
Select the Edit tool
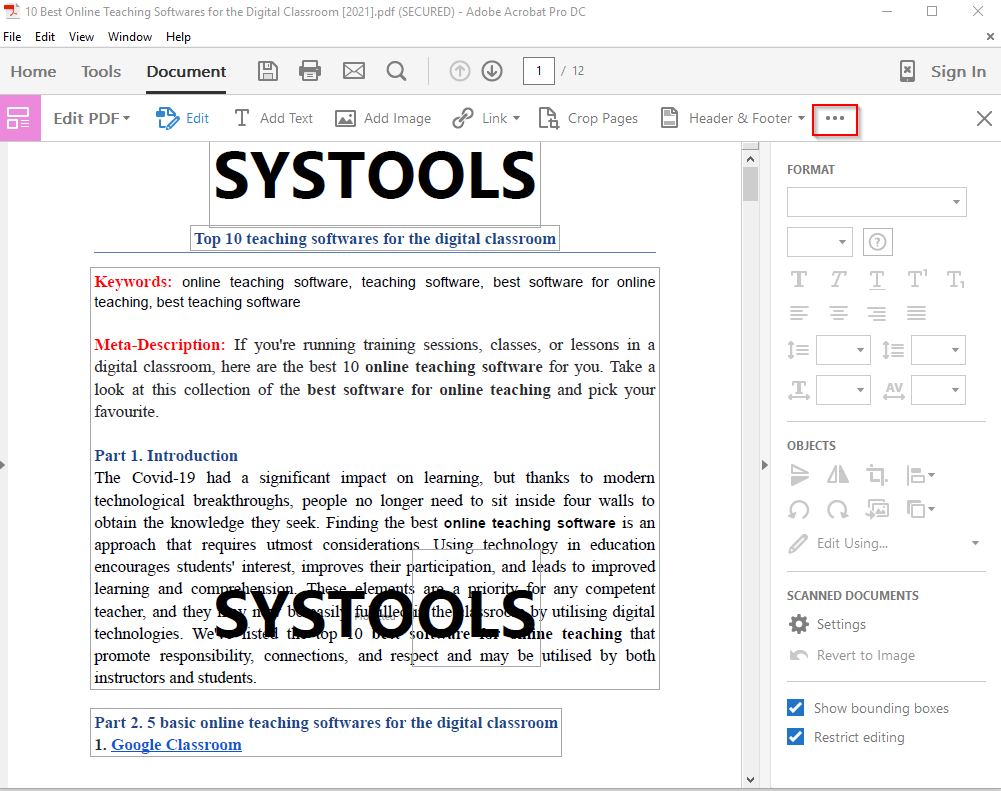183,118
